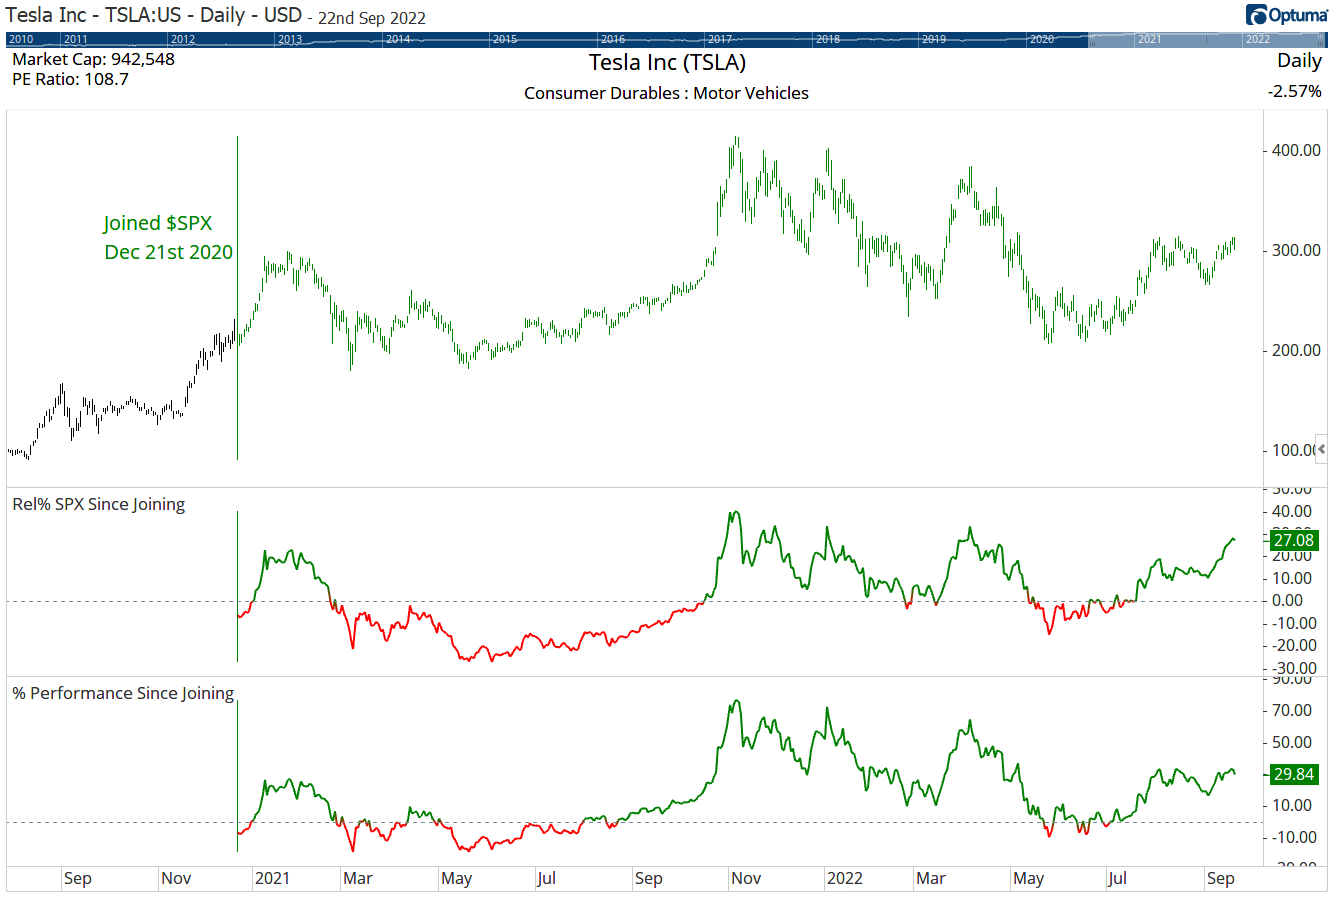Click the Tesla Inc (TSLA) heading
The height and width of the screenshot is (899, 1334).
pyautogui.click(x=667, y=62)
